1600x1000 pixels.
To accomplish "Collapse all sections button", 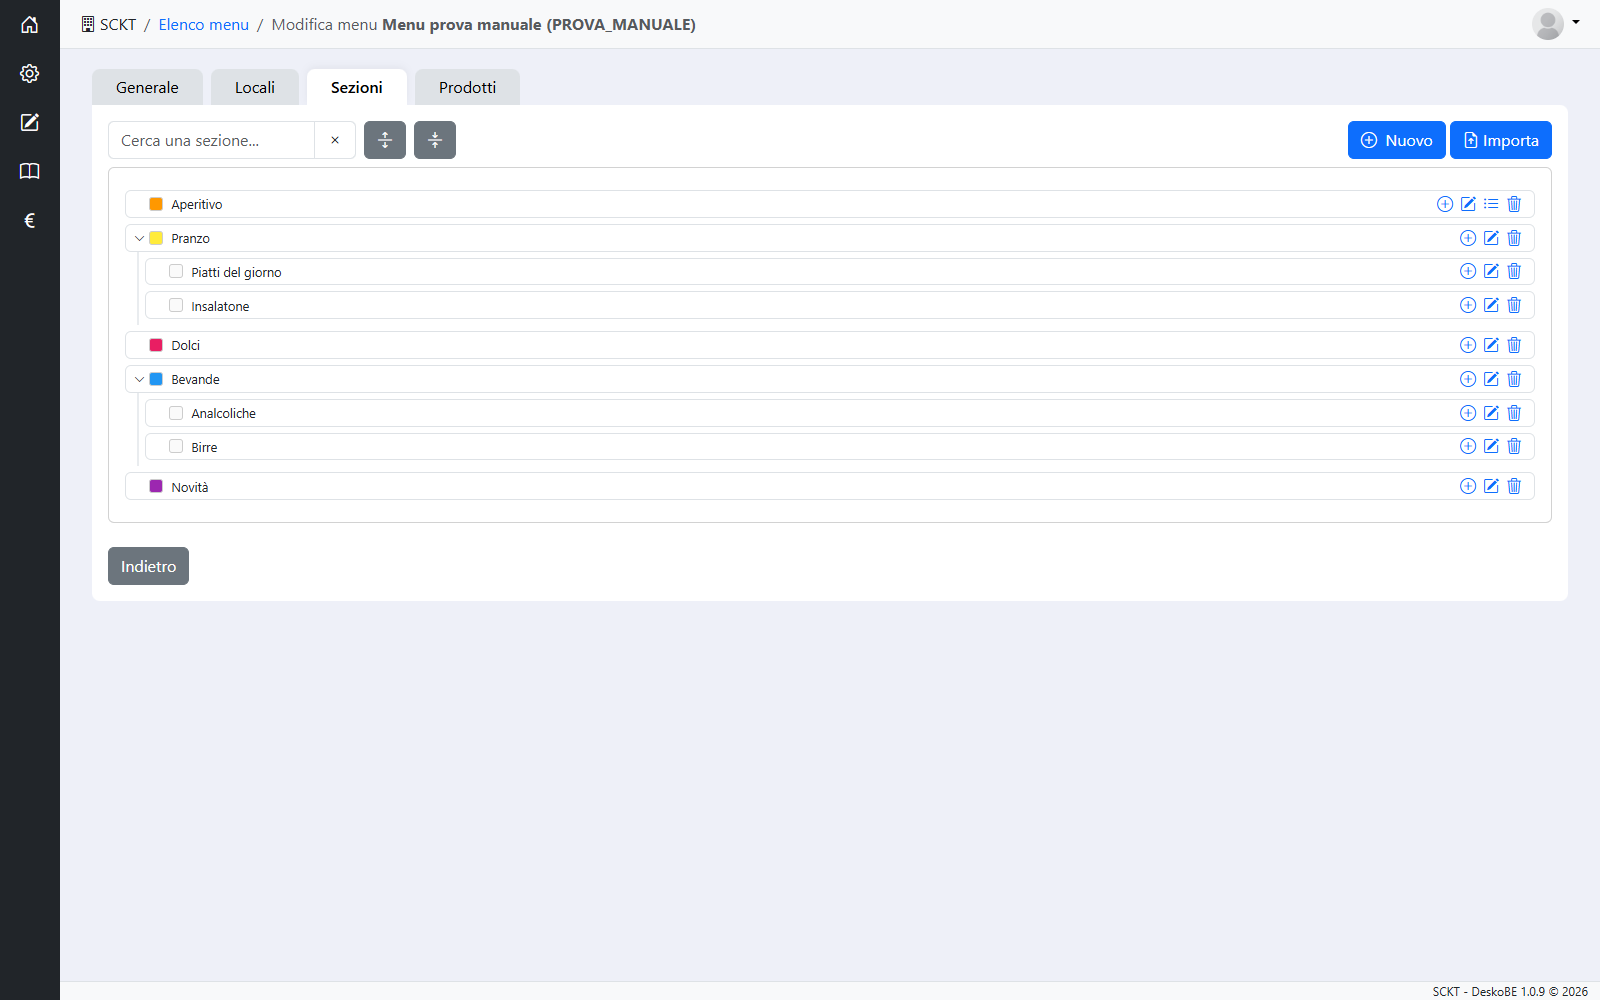I will tap(435, 140).
